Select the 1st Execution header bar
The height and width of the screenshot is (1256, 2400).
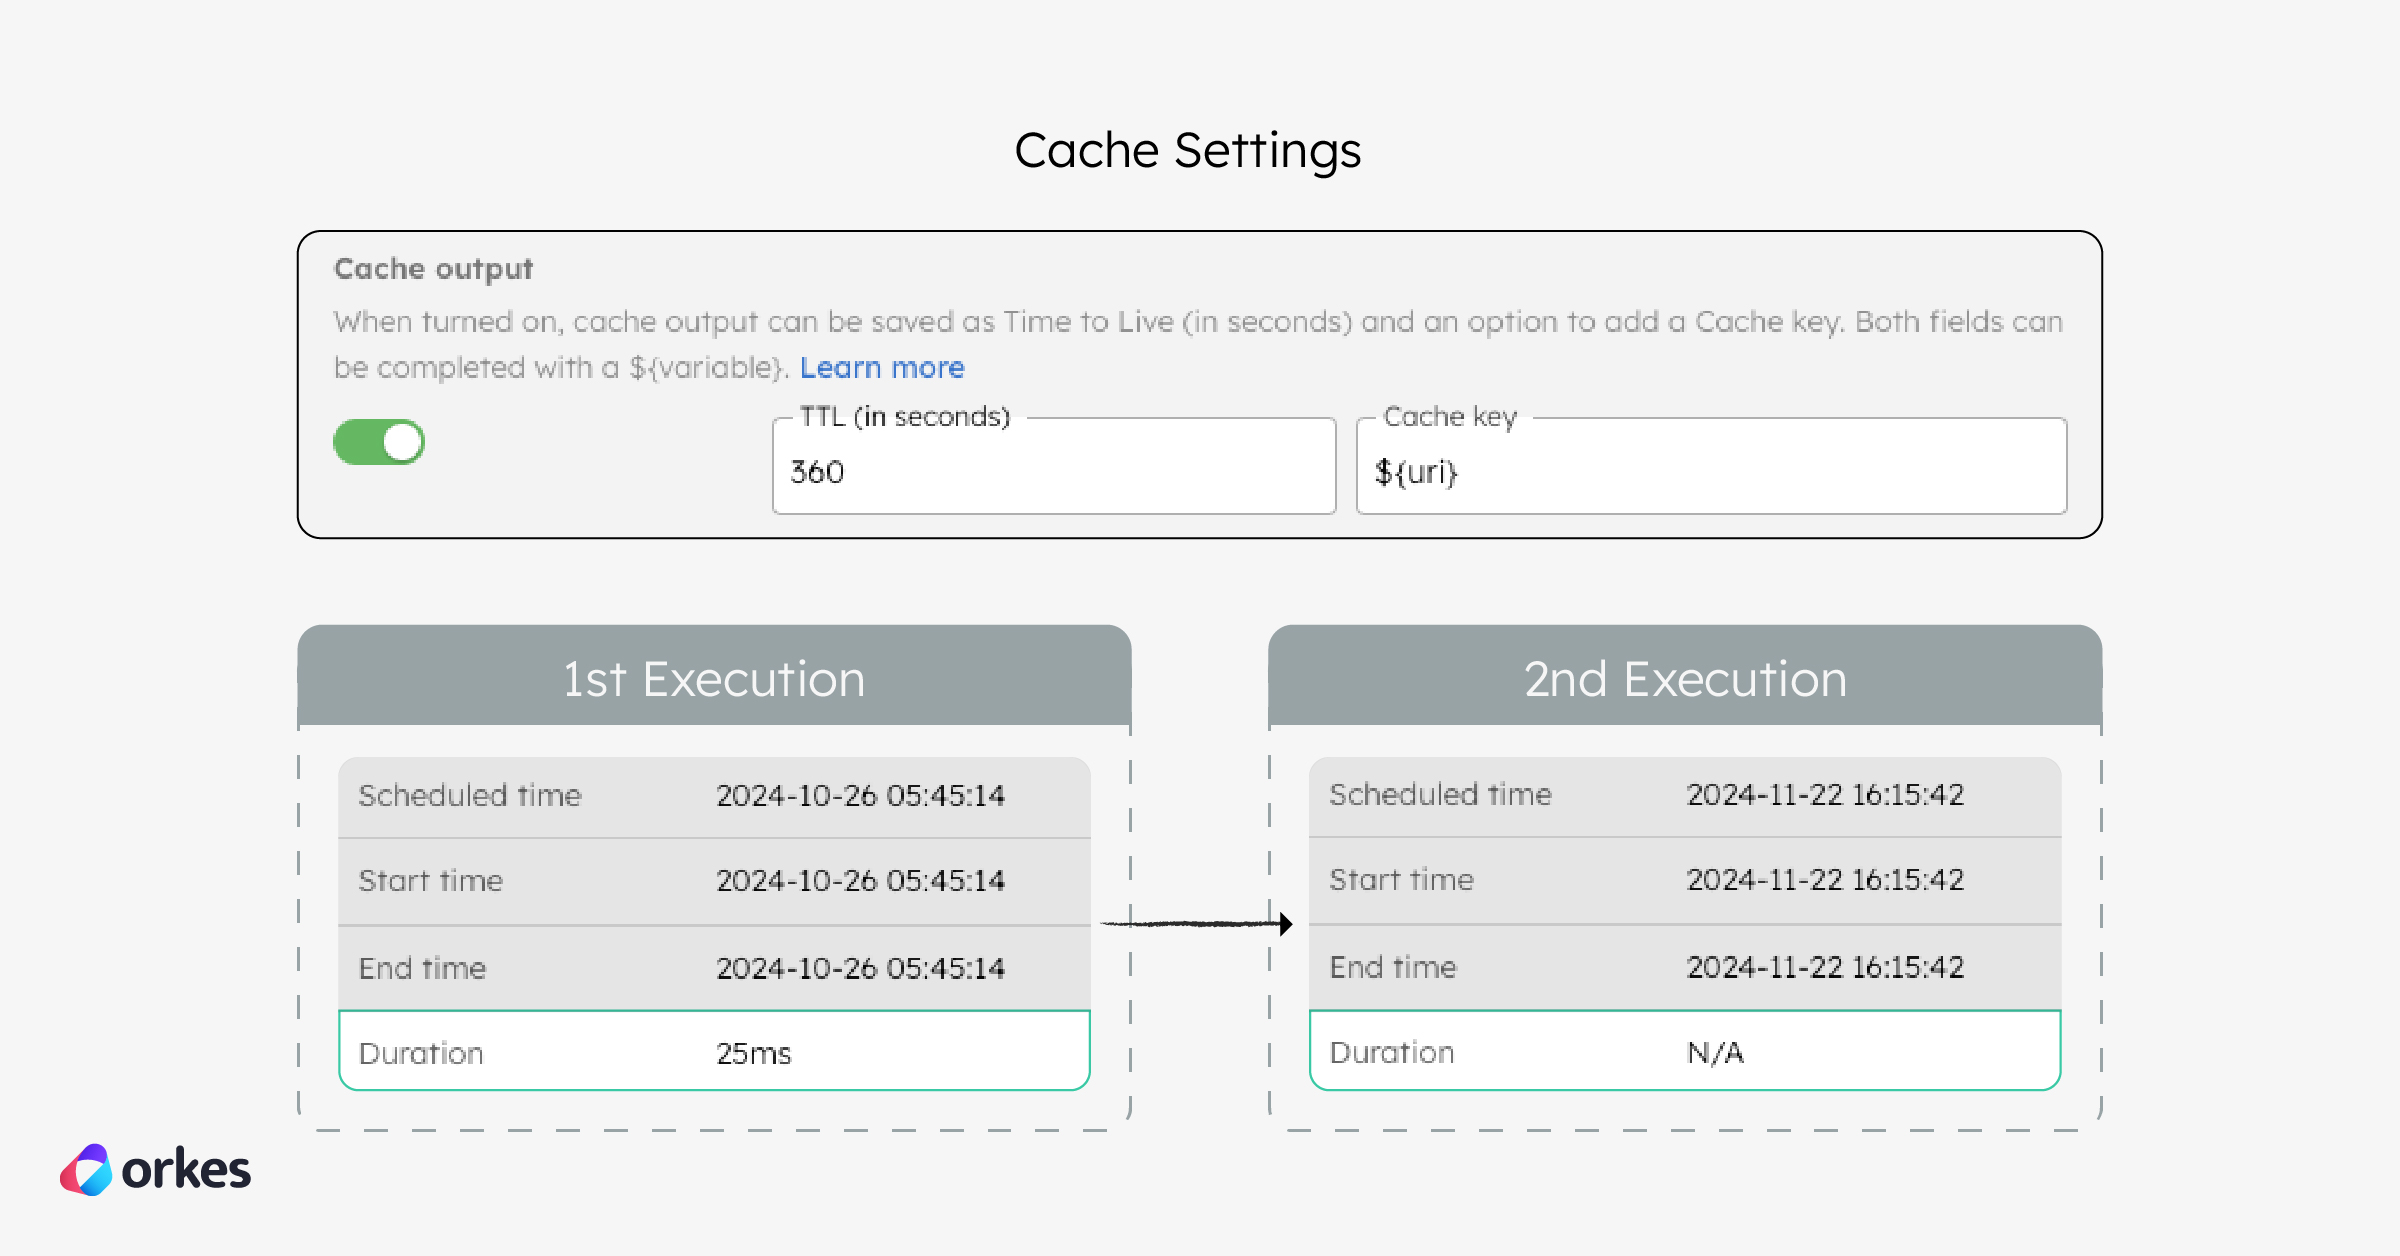tap(713, 678)
